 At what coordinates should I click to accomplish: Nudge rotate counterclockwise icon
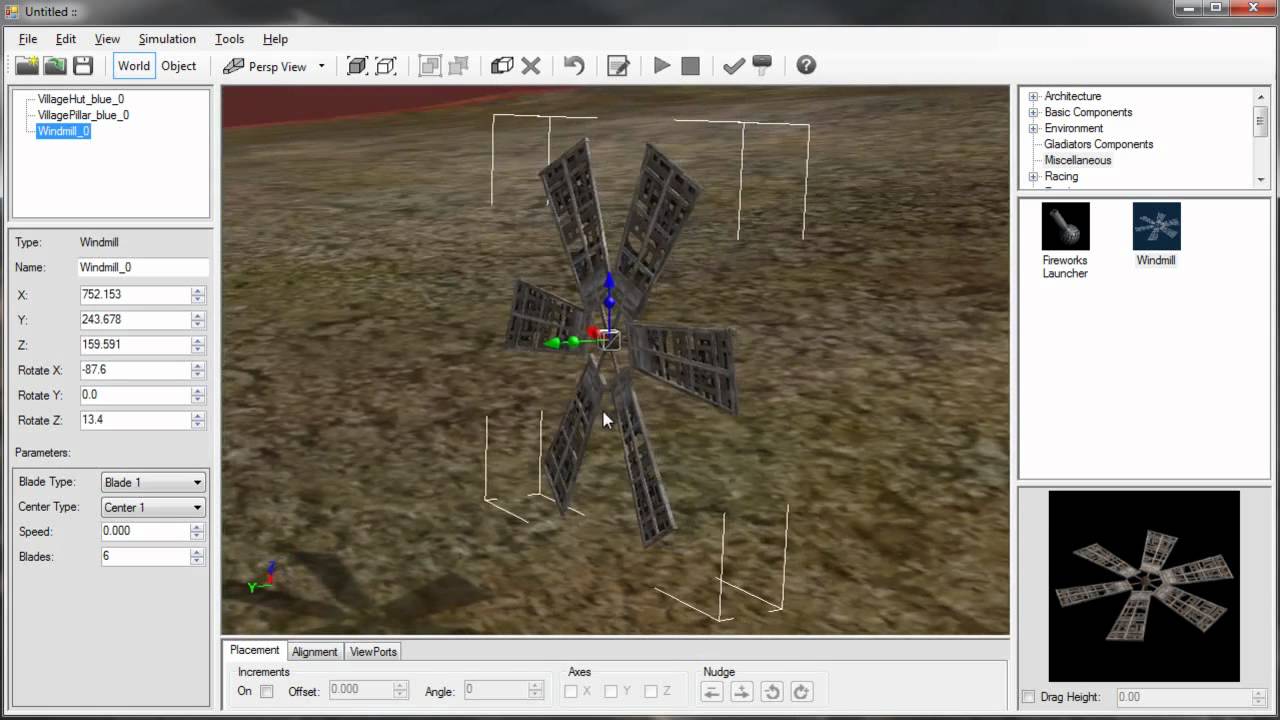click(772, 691)
